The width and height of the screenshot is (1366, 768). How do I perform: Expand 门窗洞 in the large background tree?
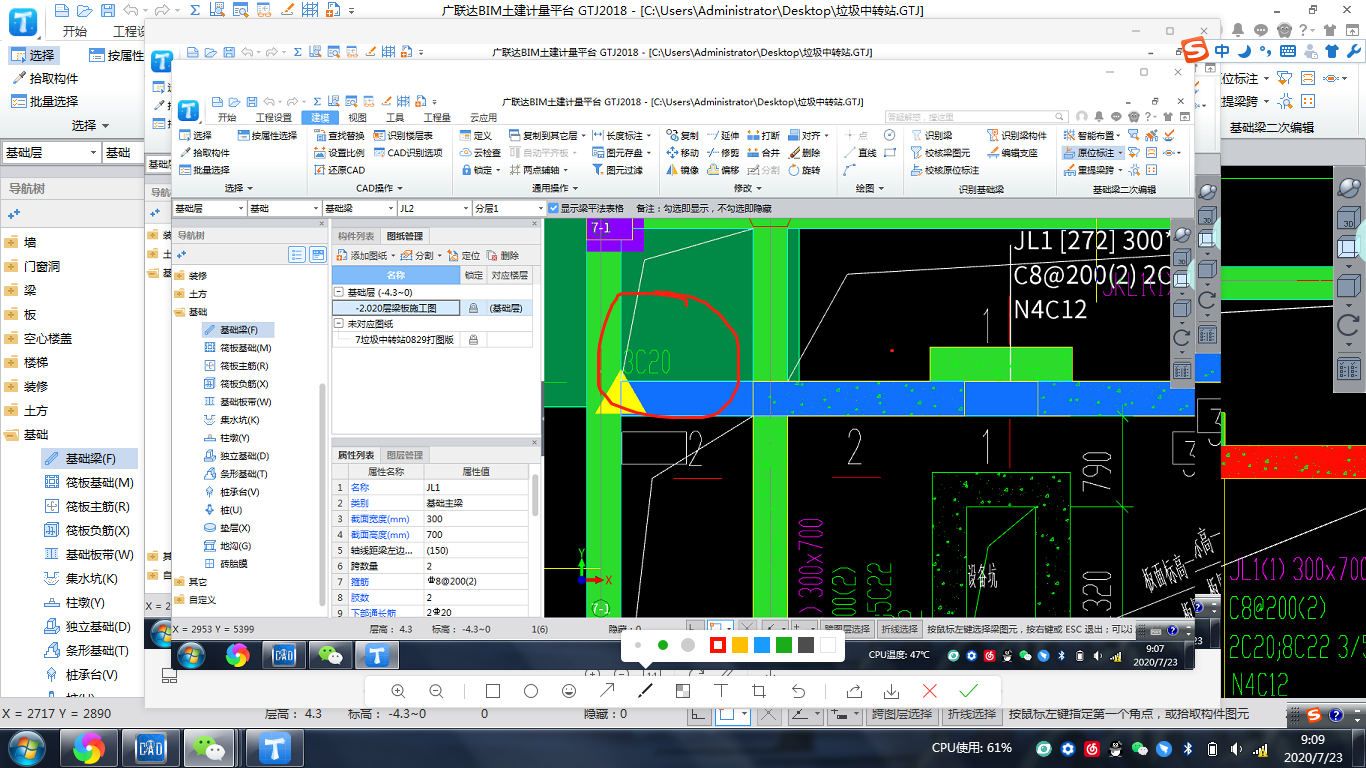coord(11,266)
